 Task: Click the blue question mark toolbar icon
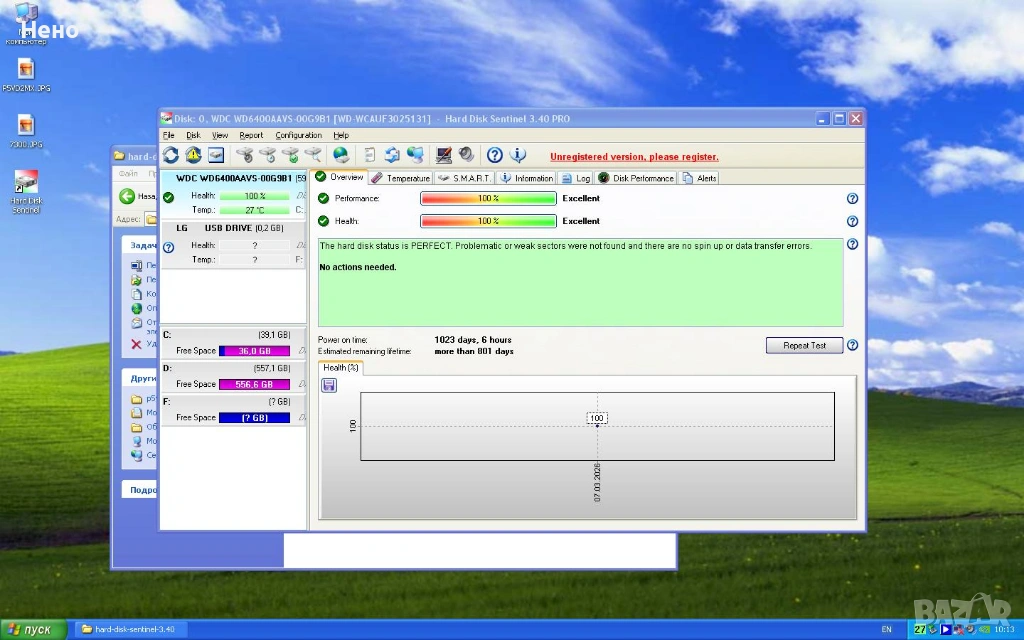click(494, 155)
